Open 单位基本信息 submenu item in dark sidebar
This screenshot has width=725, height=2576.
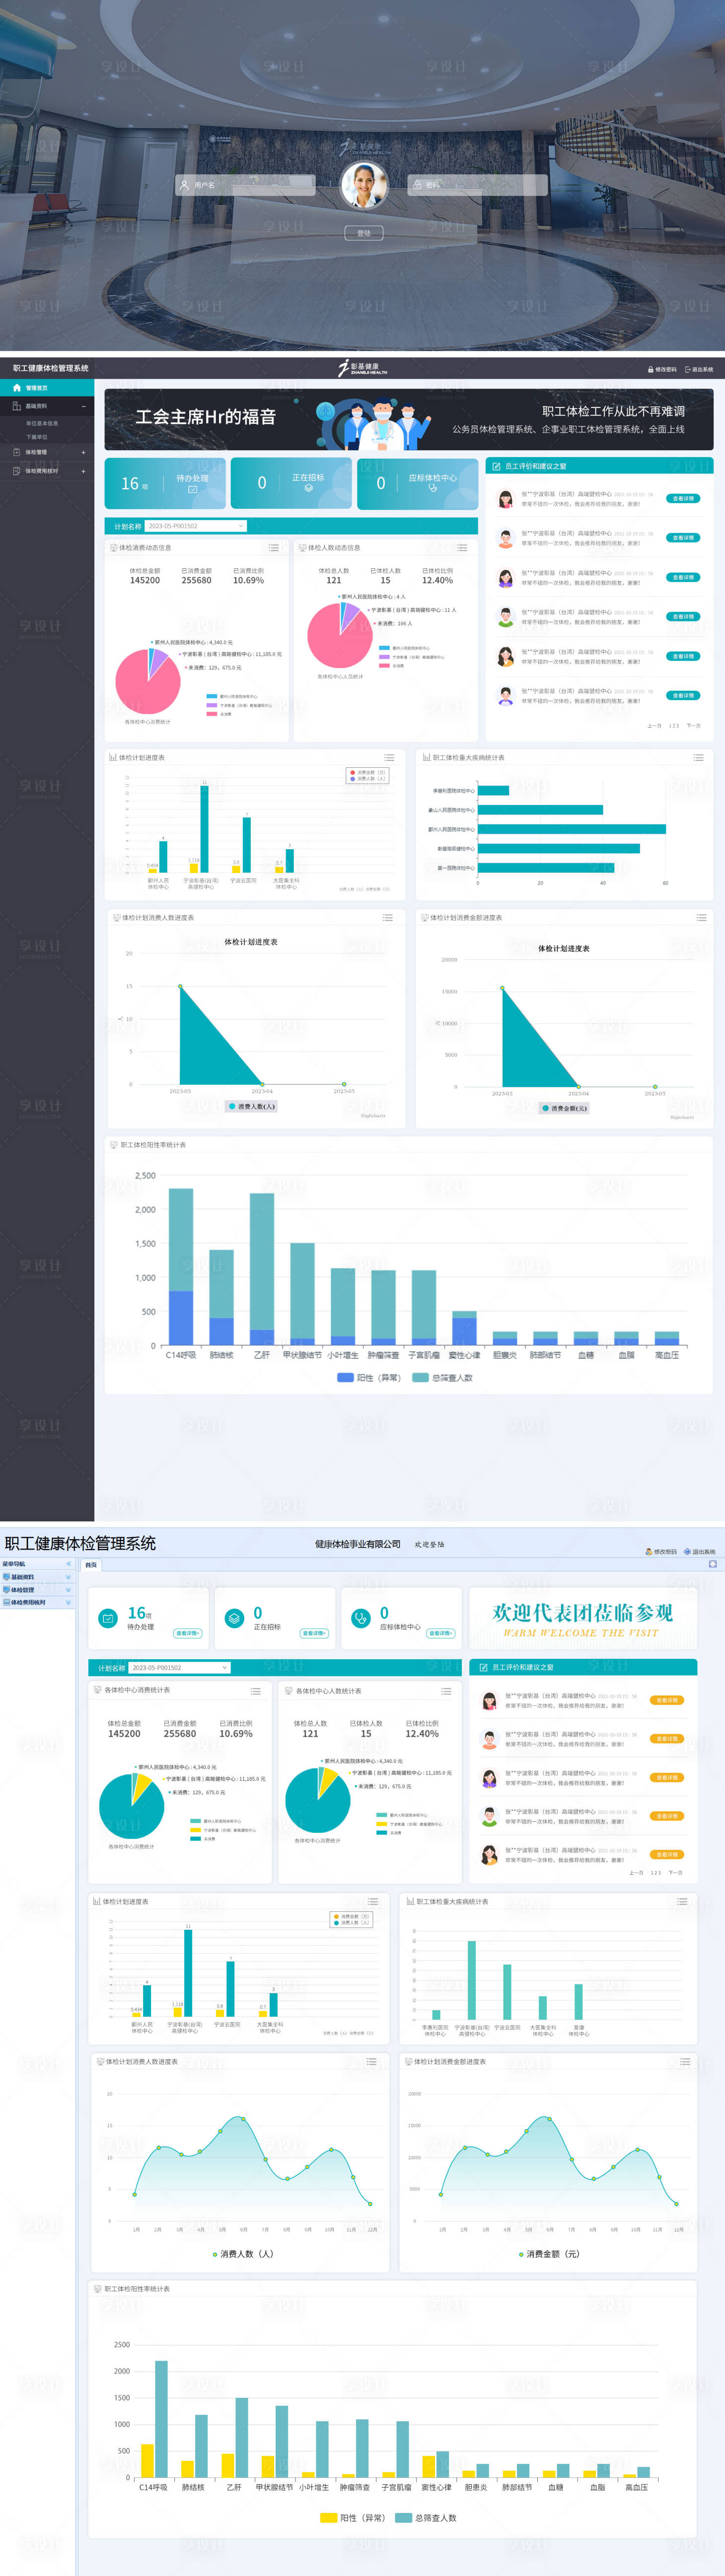click(x=42, y=423)
